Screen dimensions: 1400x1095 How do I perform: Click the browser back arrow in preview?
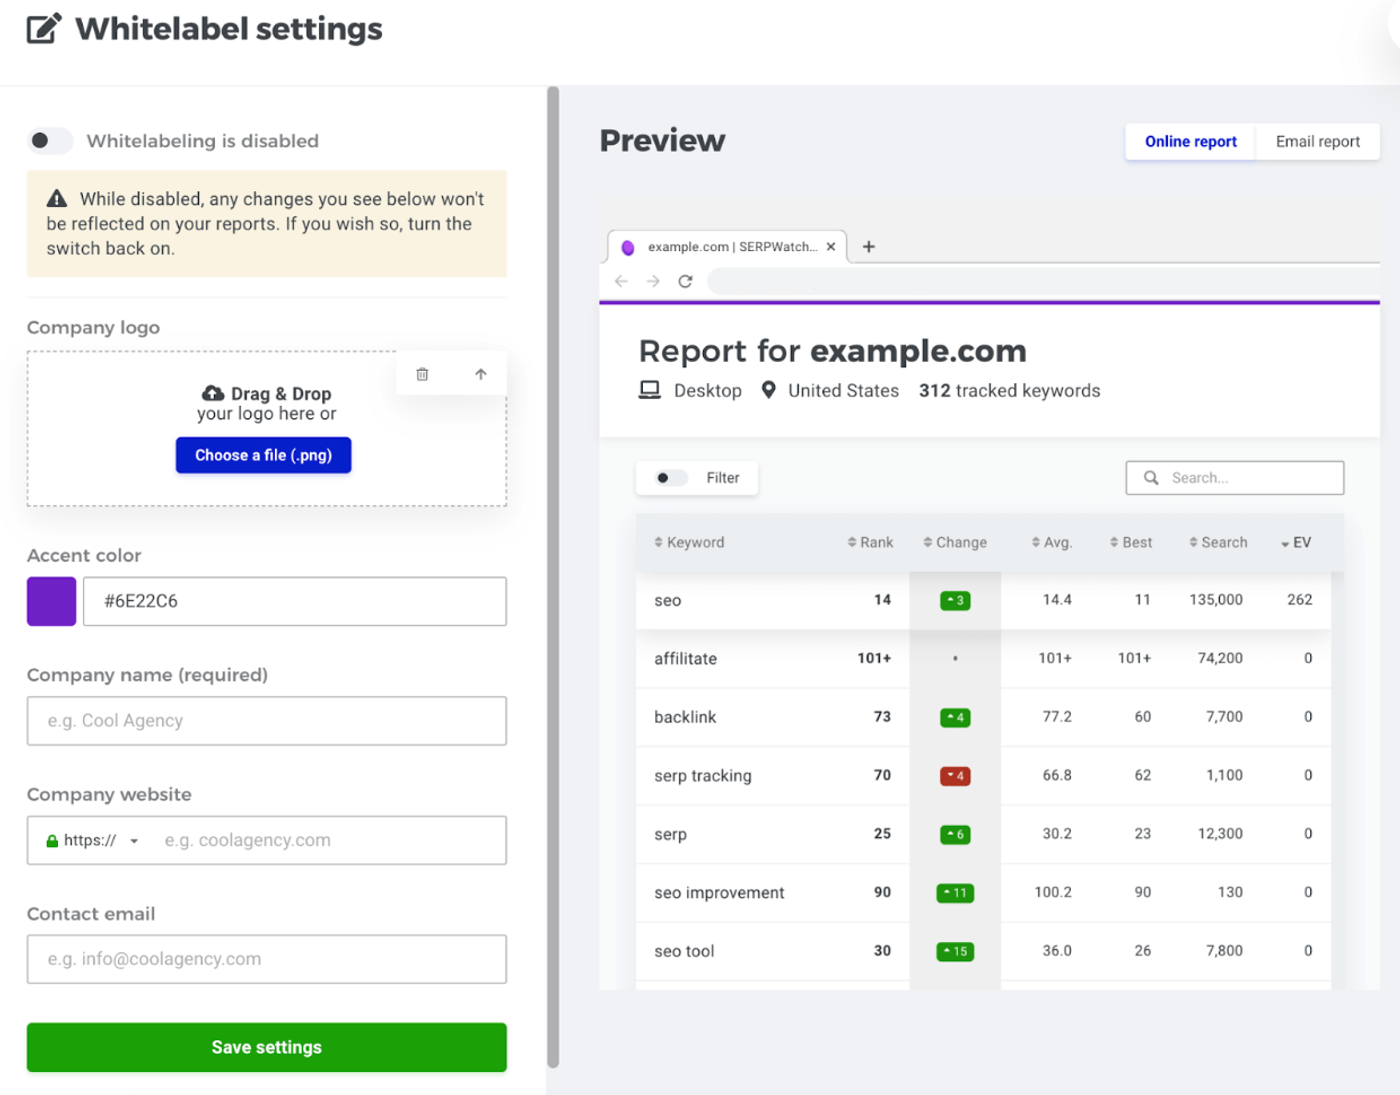[x=621, y=281]
